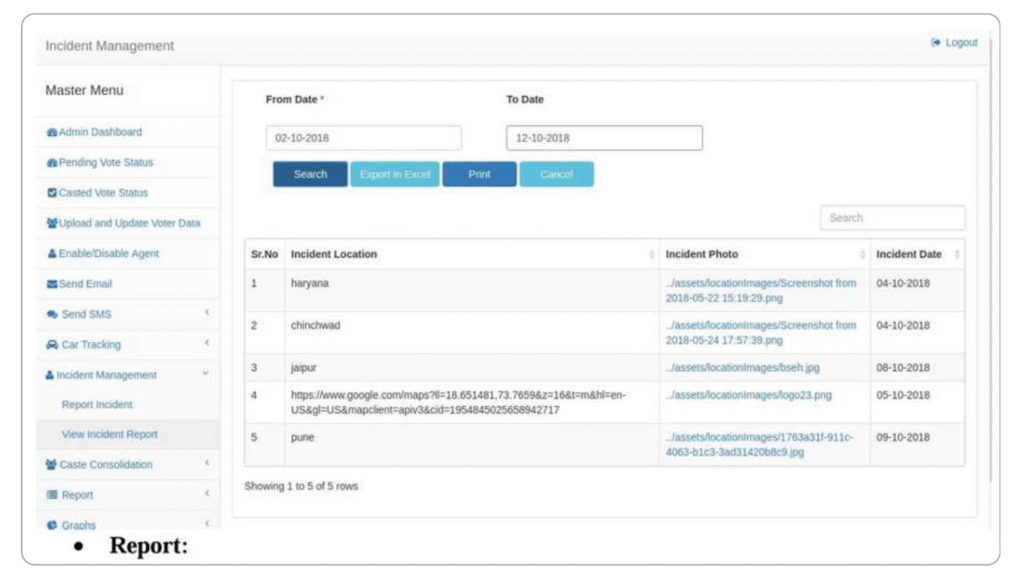
Task: Expand the Send SMS submenu
Action: point(207,314)
